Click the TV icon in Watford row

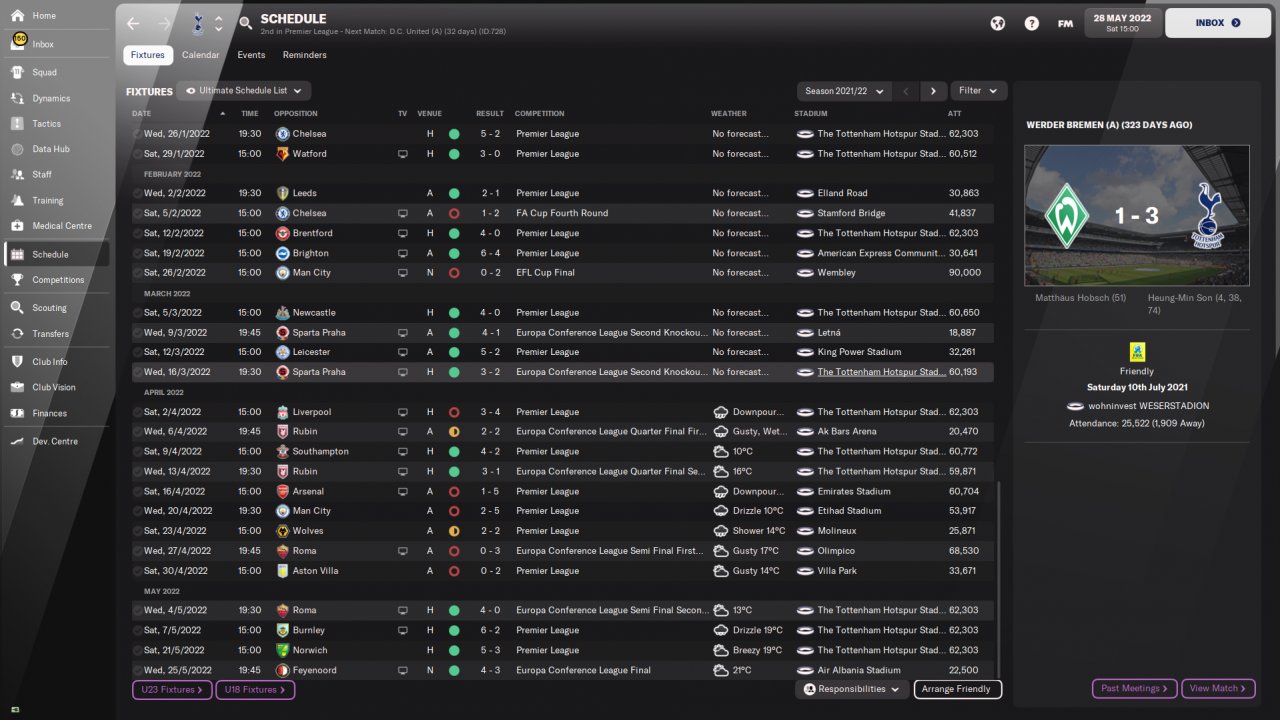402,154
